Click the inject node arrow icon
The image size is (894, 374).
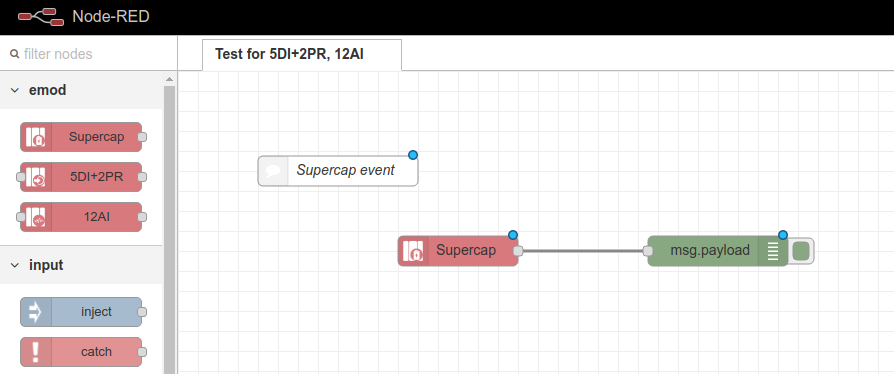click(35, 312)
